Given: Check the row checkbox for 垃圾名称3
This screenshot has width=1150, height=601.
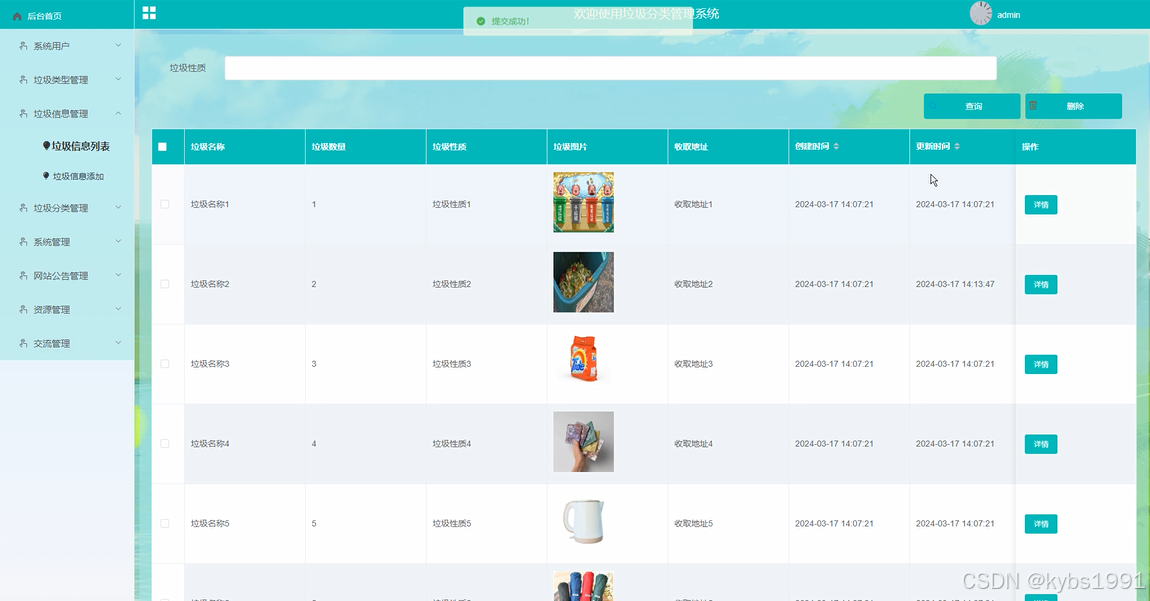Looking at the screenshot, I should click(164, 364).
